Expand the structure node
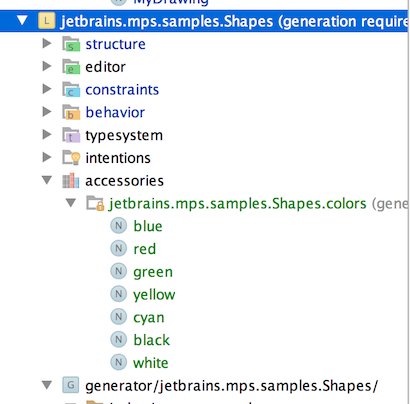 tap(47, 43)
